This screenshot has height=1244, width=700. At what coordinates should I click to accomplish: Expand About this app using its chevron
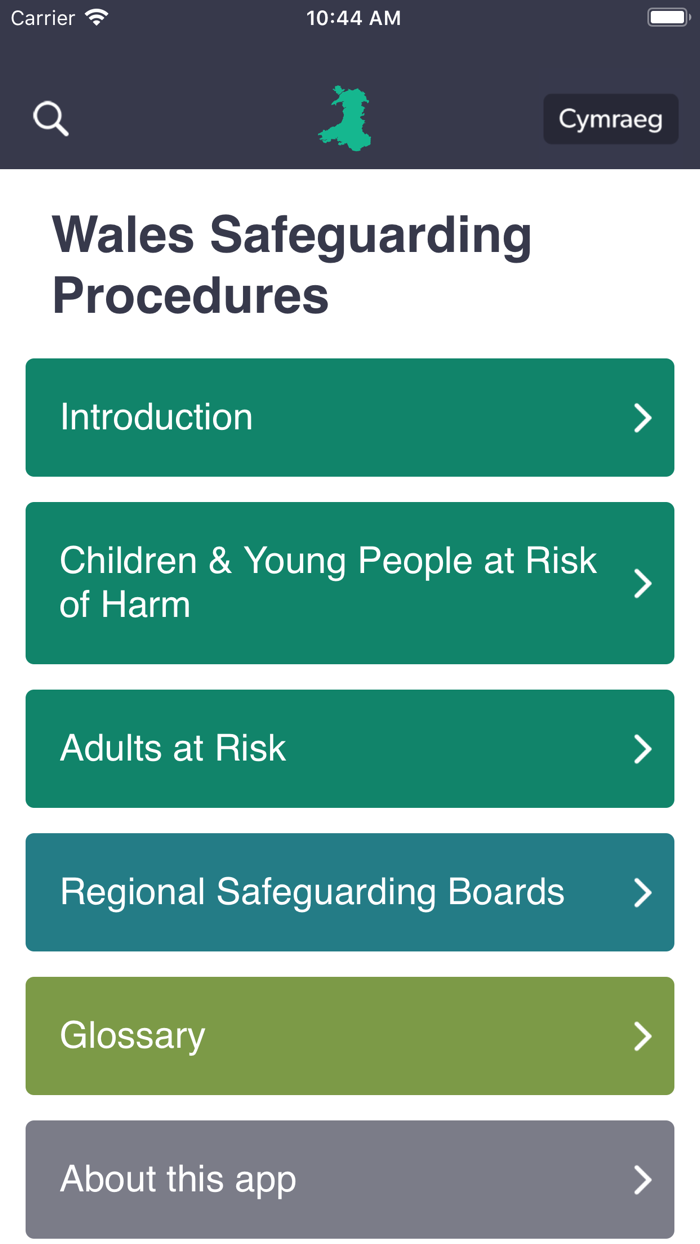(x=643, y=1180)
